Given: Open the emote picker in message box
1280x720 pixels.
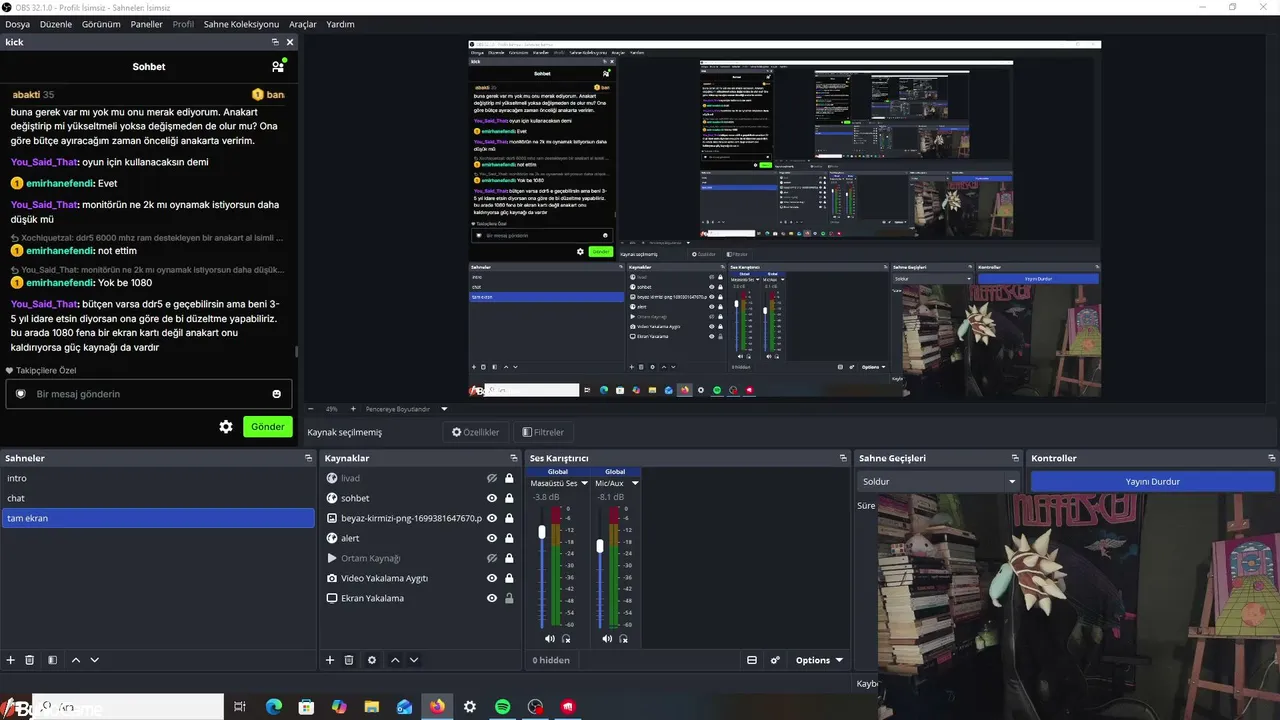Looking at the screenshot, I should tap(277, 394).
